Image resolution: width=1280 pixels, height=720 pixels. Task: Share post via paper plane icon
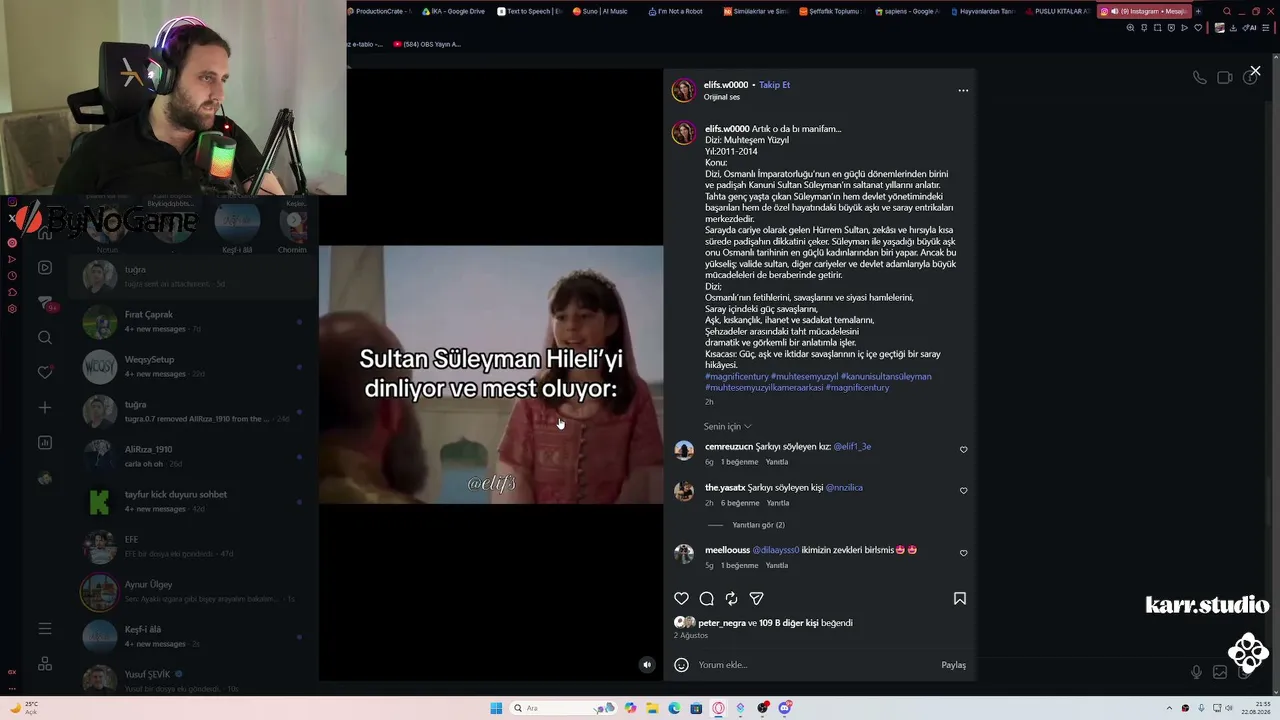coord(756,598)
